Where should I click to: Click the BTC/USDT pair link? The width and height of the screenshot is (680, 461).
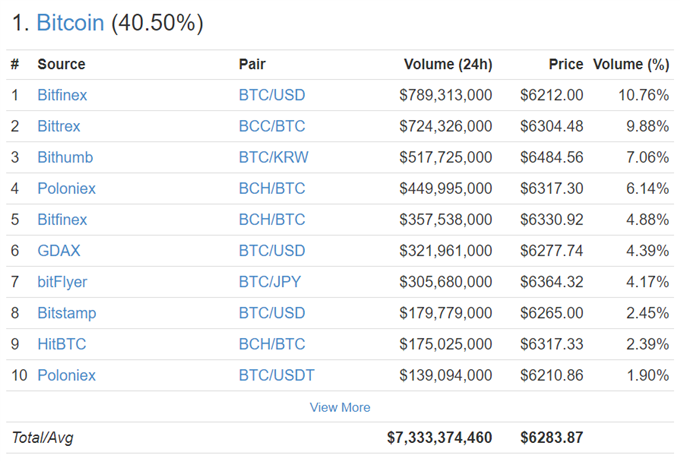[x=277, y=376]
